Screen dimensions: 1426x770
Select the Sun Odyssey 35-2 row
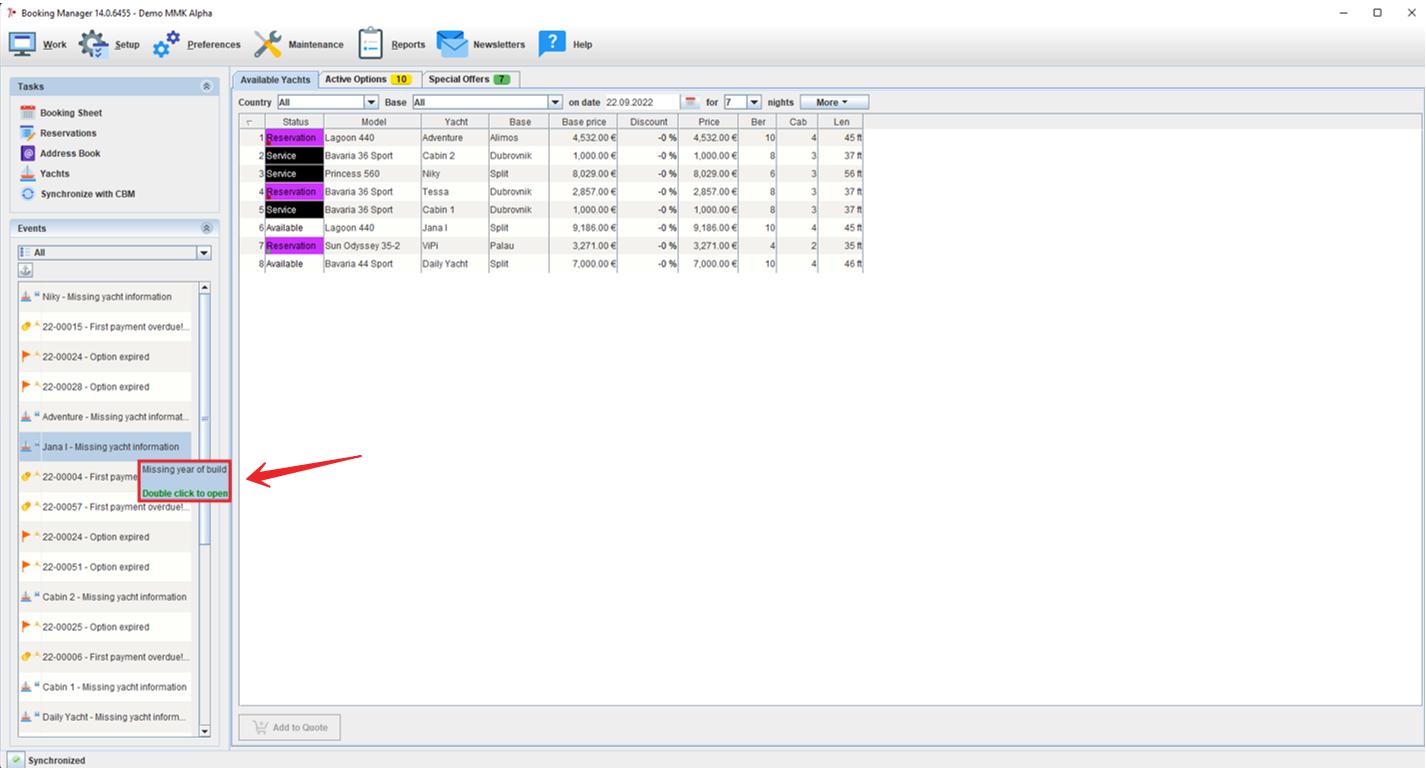[x=550, y=246]
